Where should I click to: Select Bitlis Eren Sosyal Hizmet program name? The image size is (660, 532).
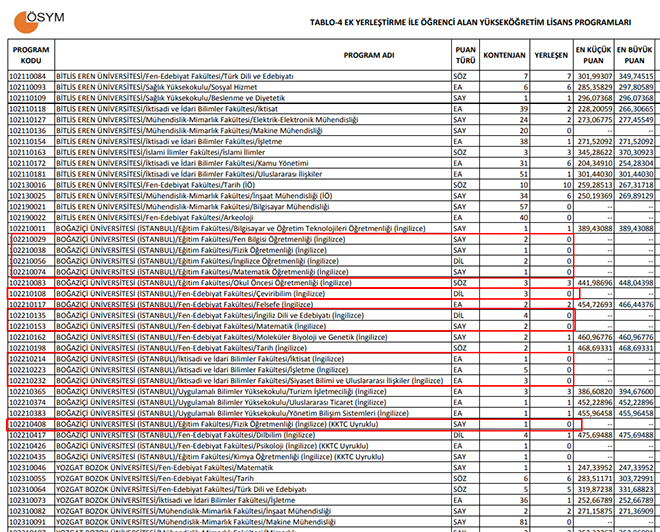pyautogui.click(x=157, y=87)
